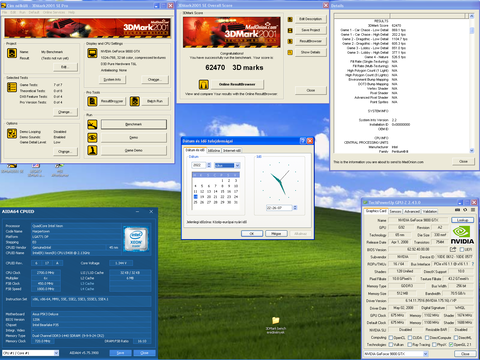Click the year input field in date dialog

pos(199,165)
